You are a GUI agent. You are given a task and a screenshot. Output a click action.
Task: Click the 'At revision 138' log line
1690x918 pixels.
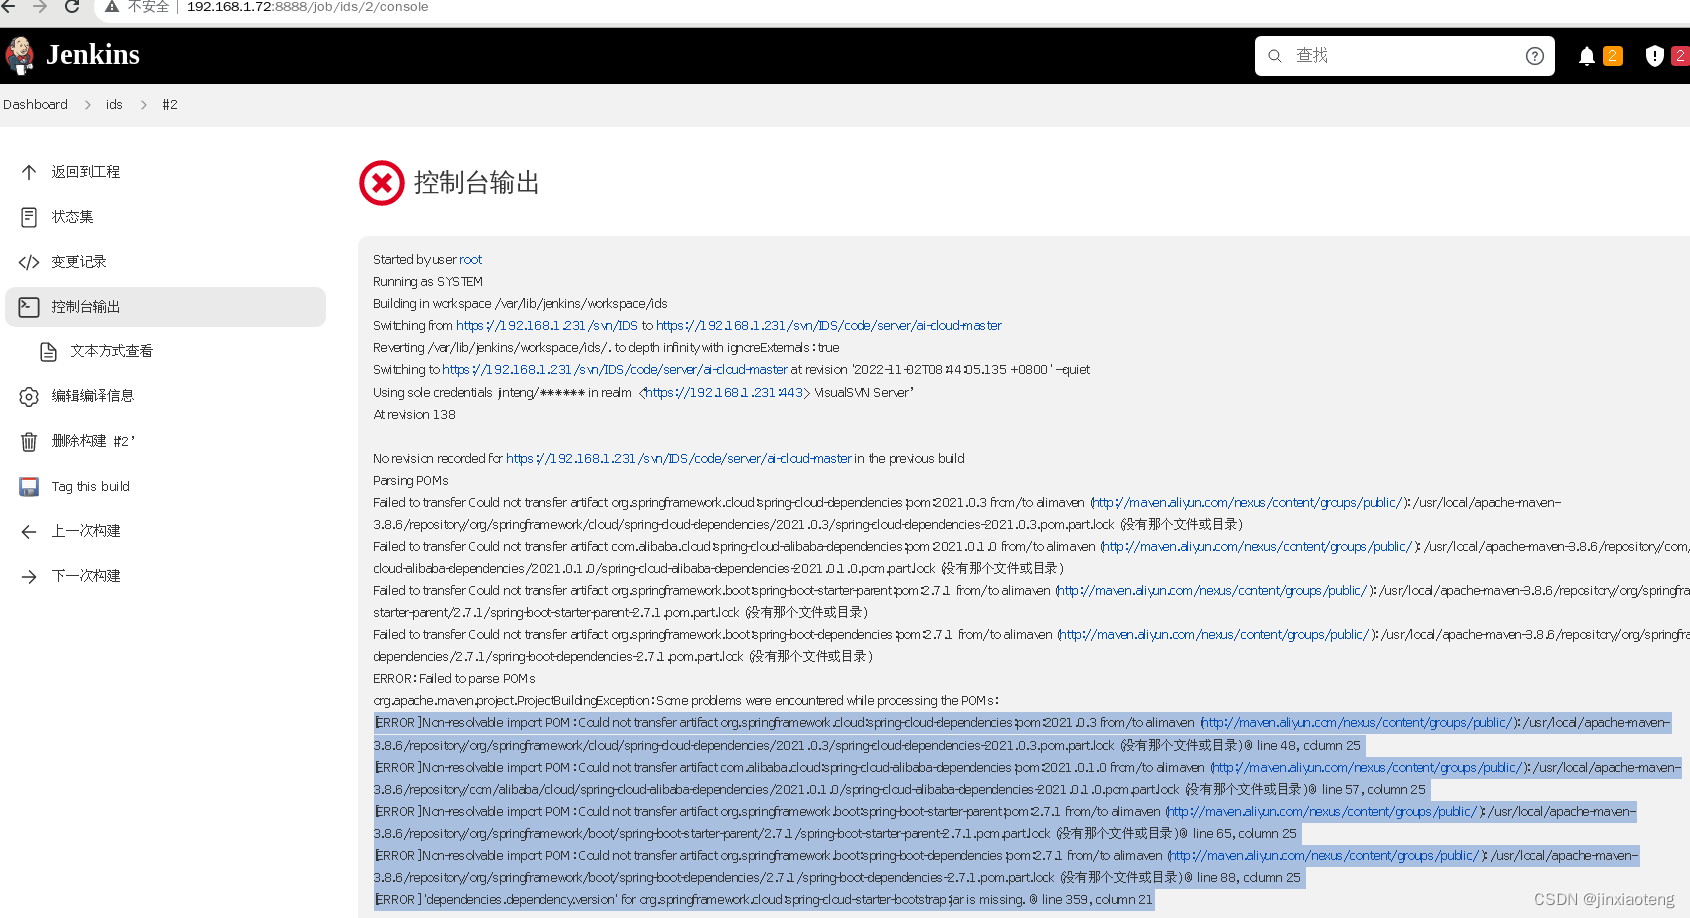pos(414,415)
